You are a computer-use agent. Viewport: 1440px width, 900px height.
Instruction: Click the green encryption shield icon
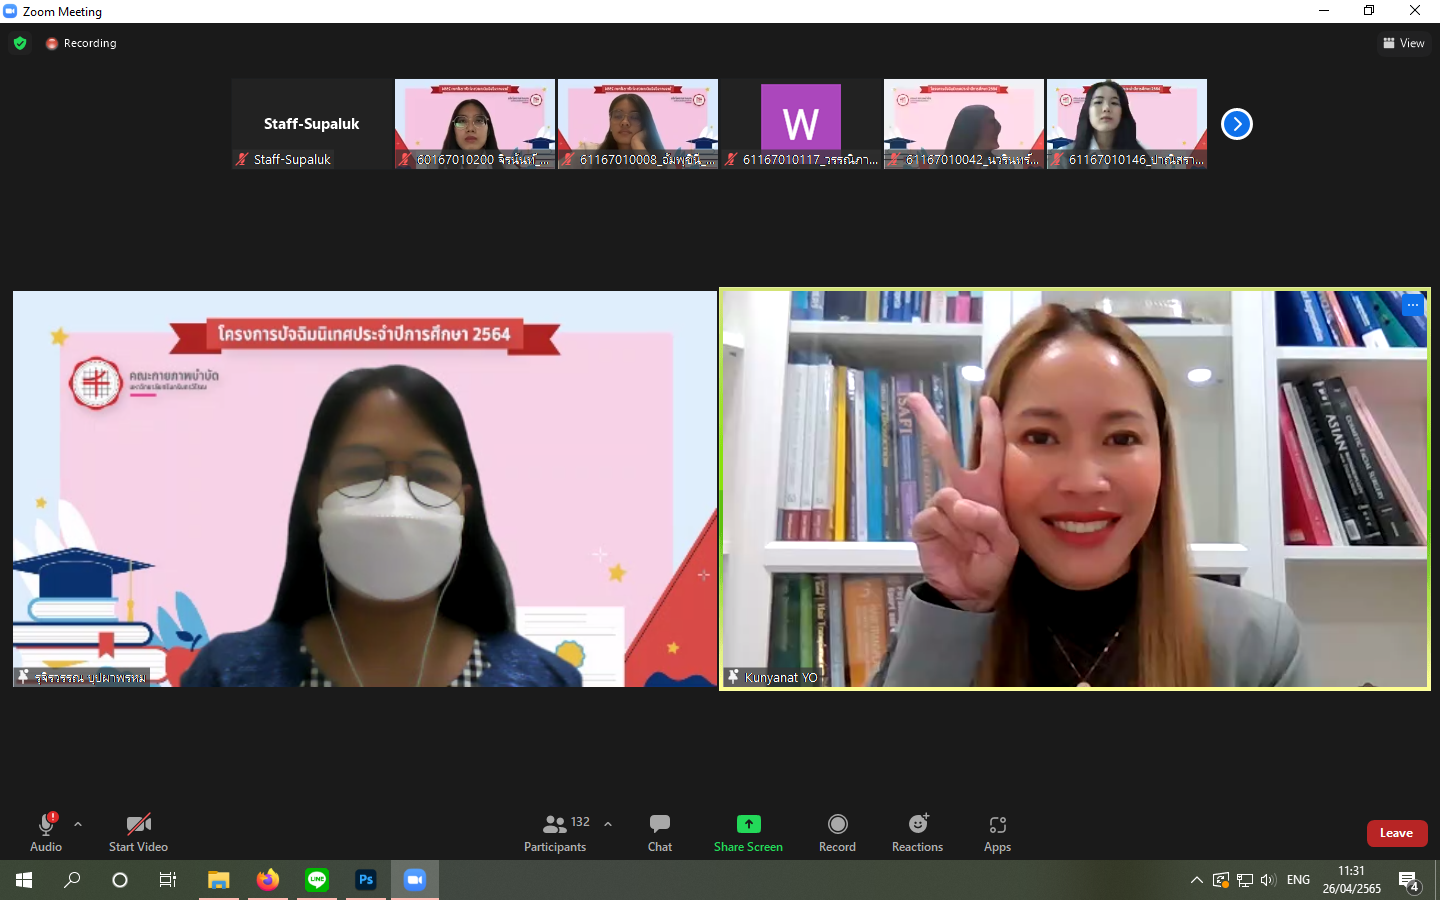click(x=20, y=43)
